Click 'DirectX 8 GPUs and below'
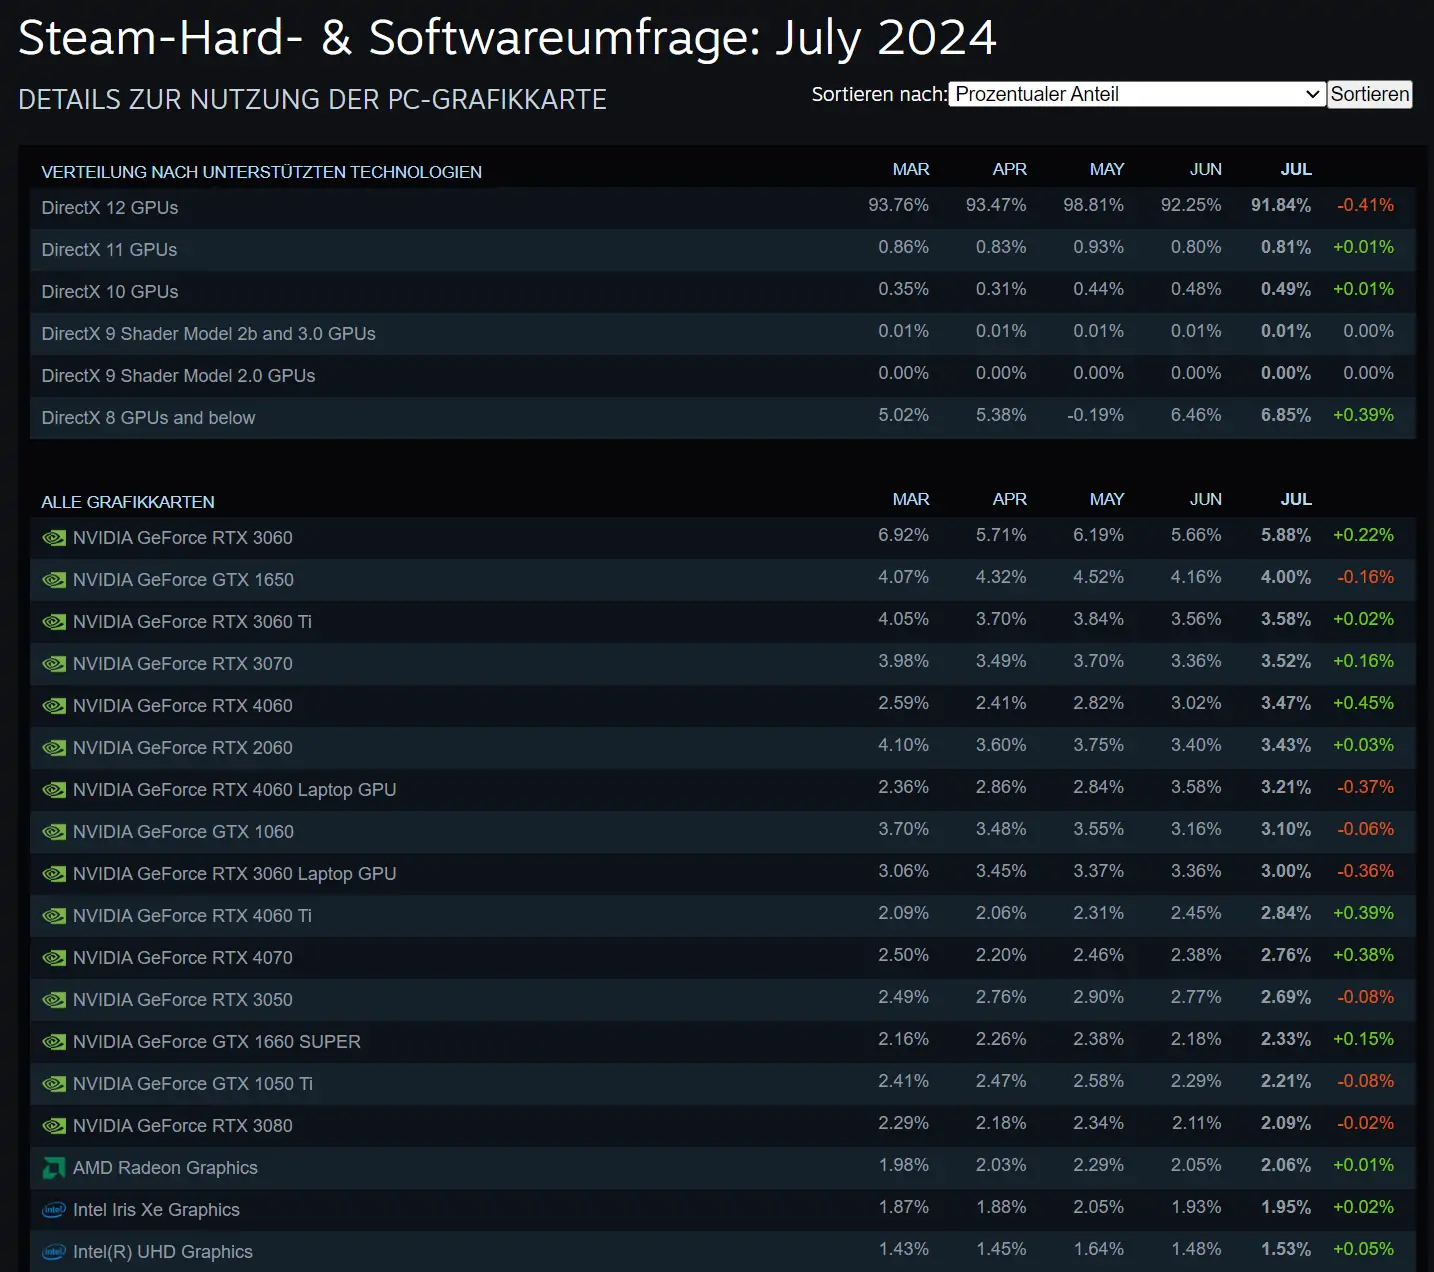 148,418
